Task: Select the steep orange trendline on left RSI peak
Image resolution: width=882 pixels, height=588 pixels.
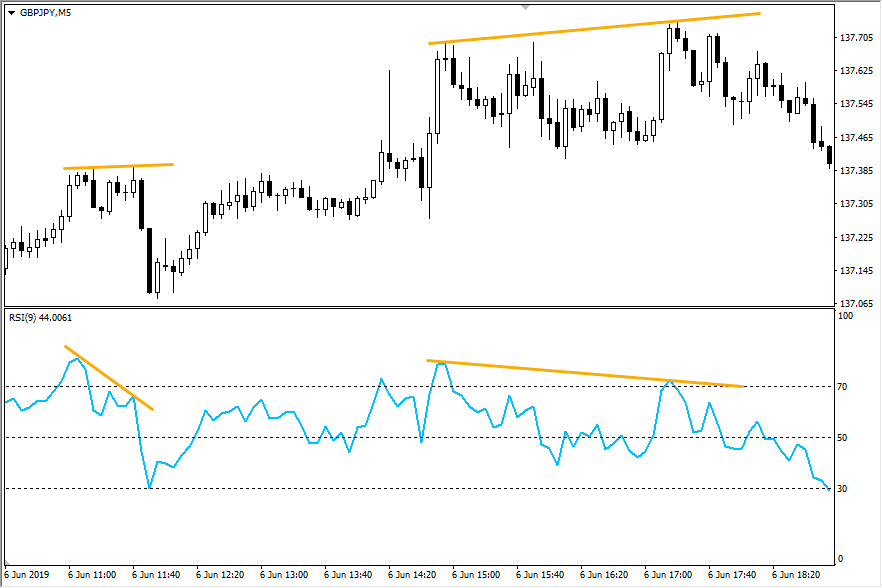Action: point(110,378)
